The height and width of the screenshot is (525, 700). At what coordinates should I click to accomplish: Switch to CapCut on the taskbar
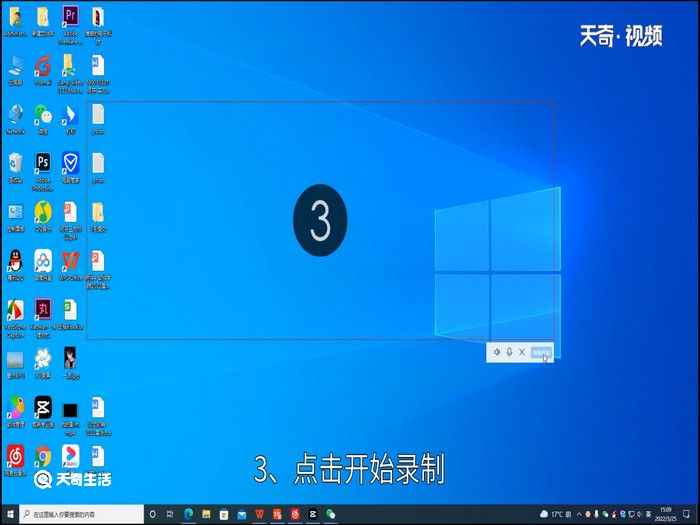point(313,515)
